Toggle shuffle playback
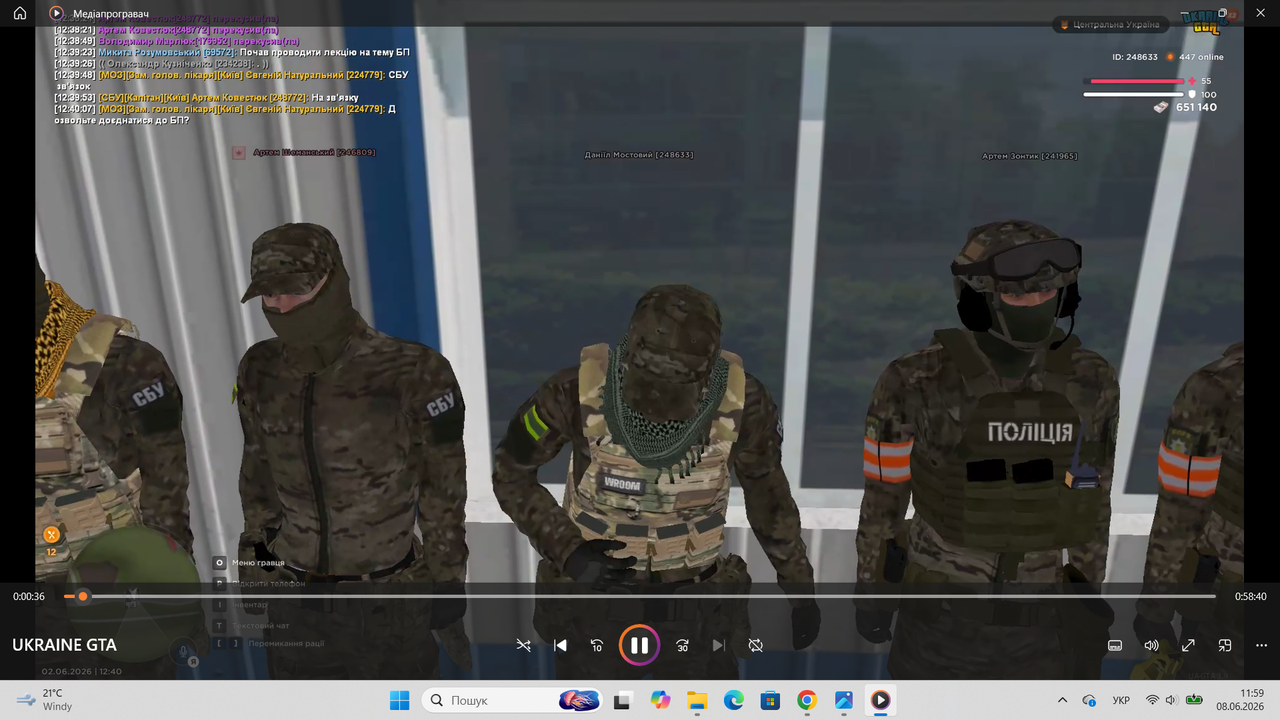This screenshot has width=1280, height=720. click(523, 645)
